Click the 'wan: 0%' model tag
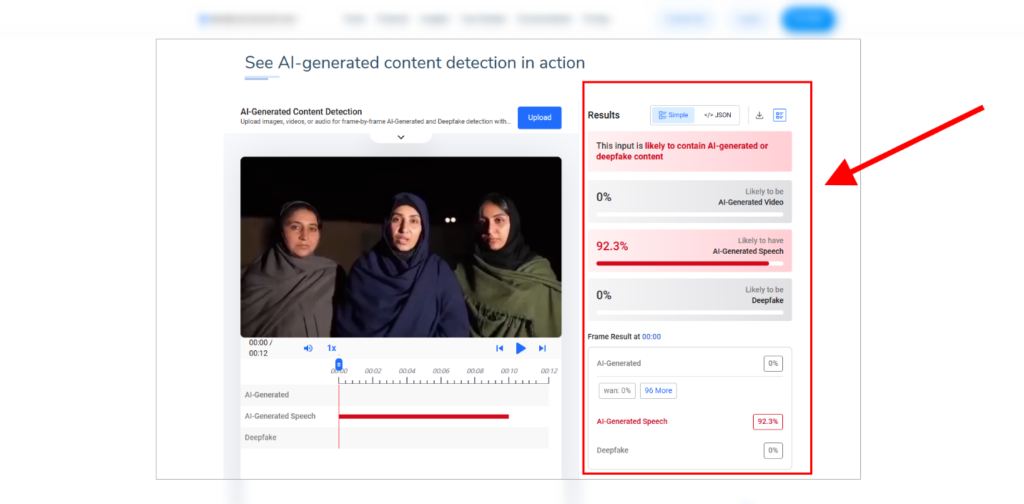Screen dimensions: 1024x504 pos(616,390)
